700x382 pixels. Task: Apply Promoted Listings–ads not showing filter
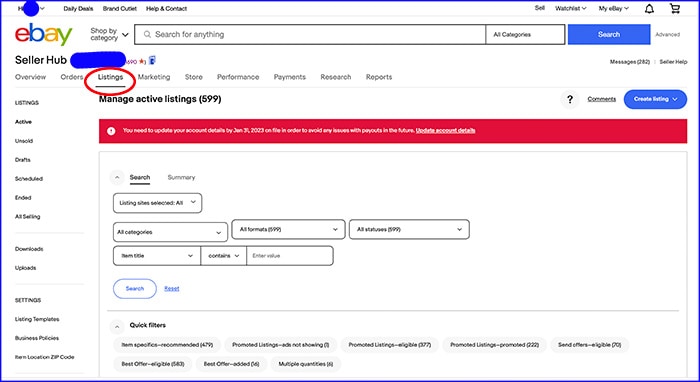click(x=280, y=345)
